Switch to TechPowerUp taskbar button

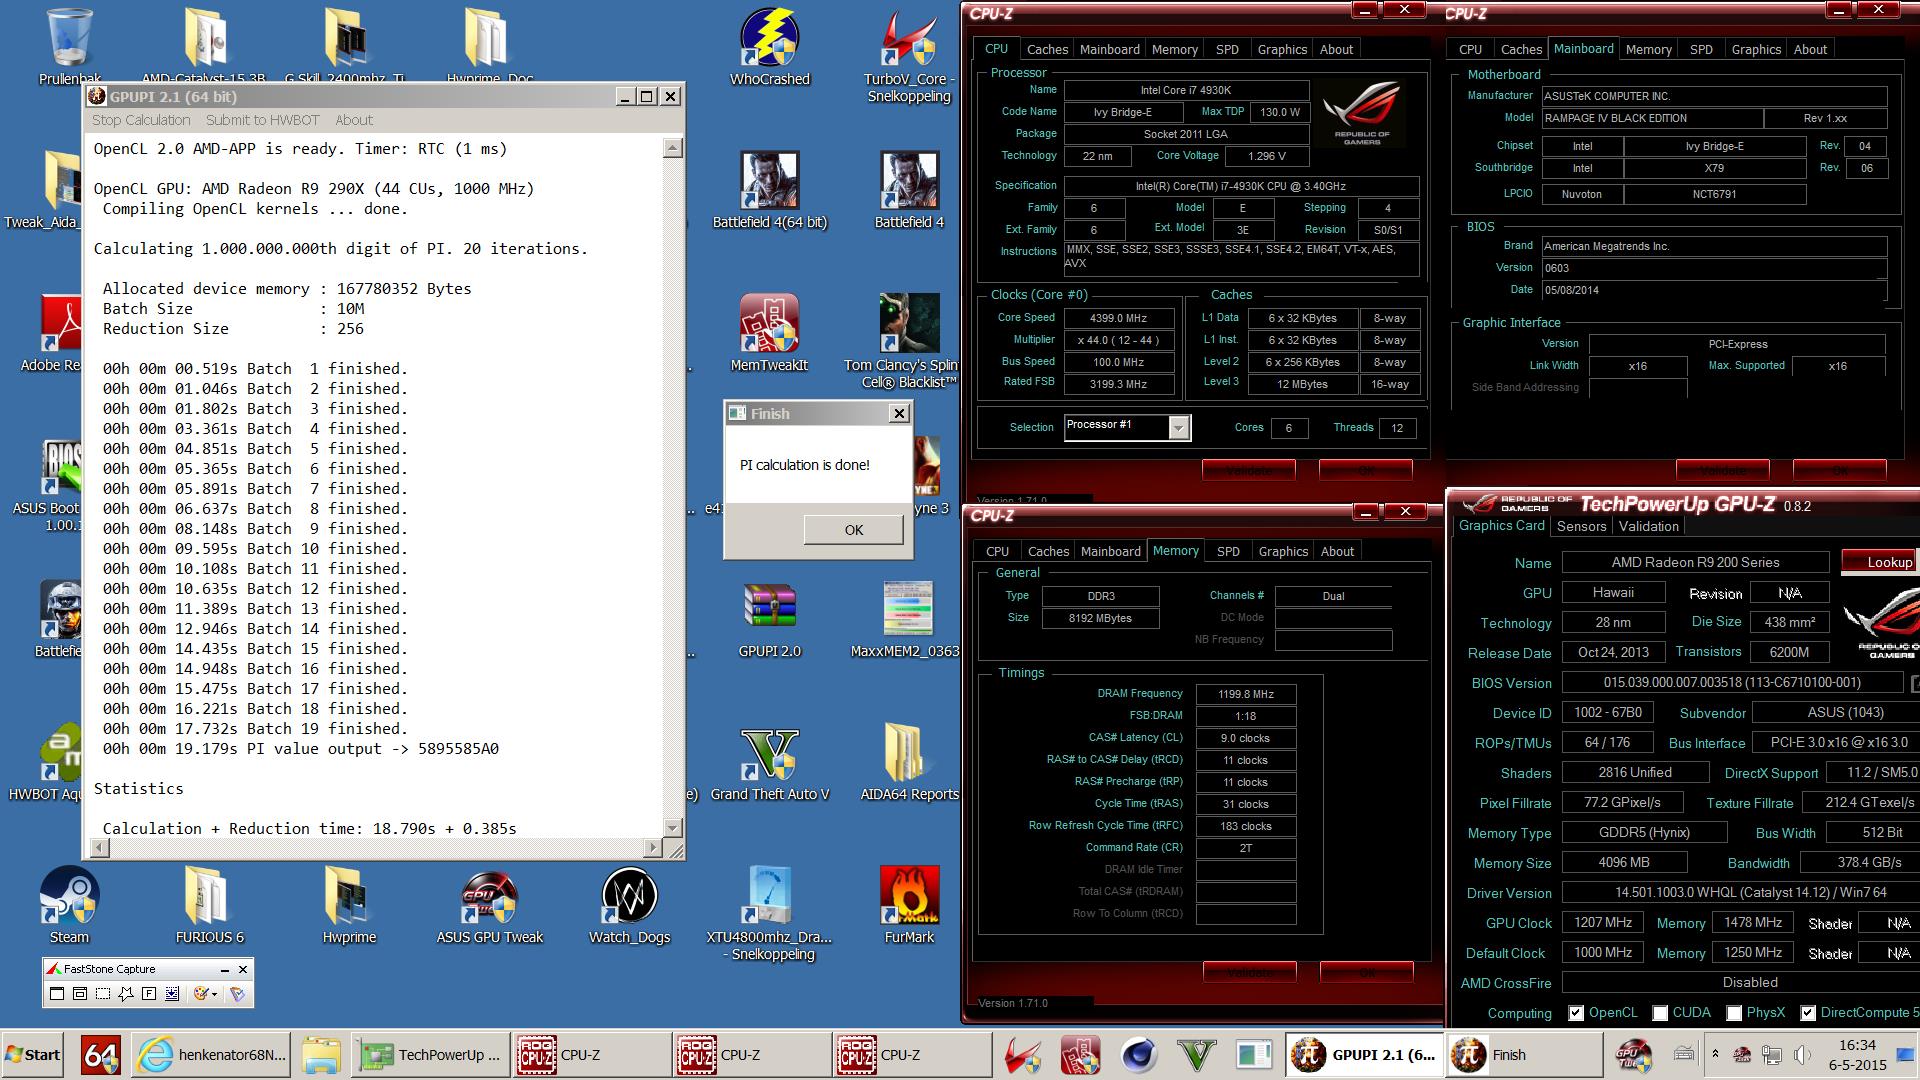(430, 1055)
